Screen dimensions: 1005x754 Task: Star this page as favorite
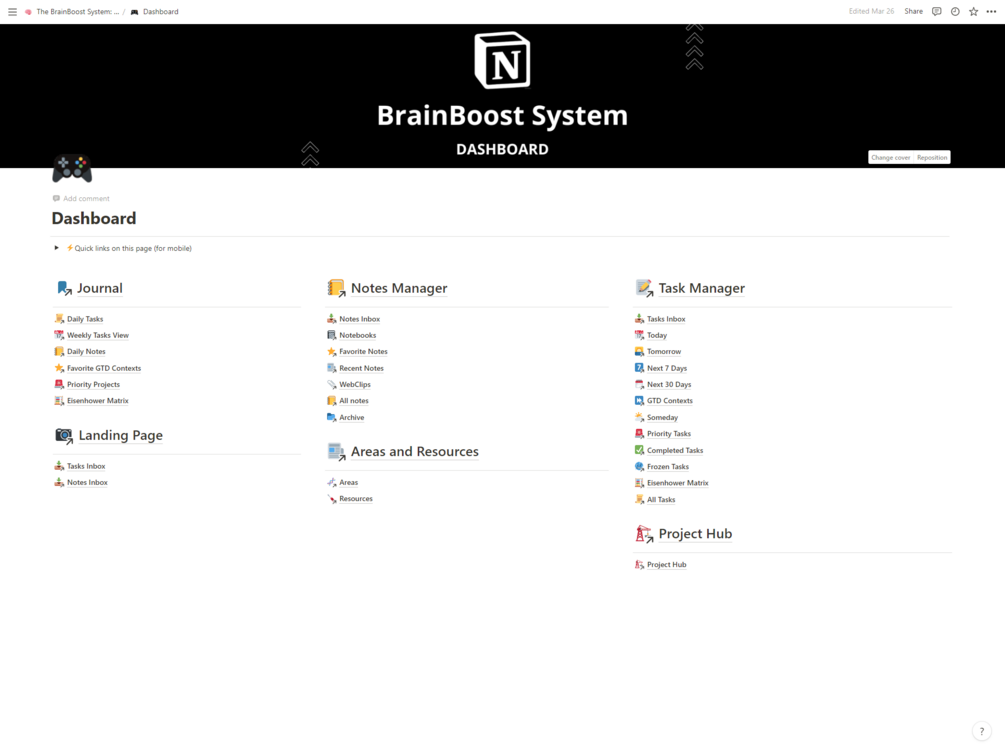pyautogui.click(x=974, y=12)
